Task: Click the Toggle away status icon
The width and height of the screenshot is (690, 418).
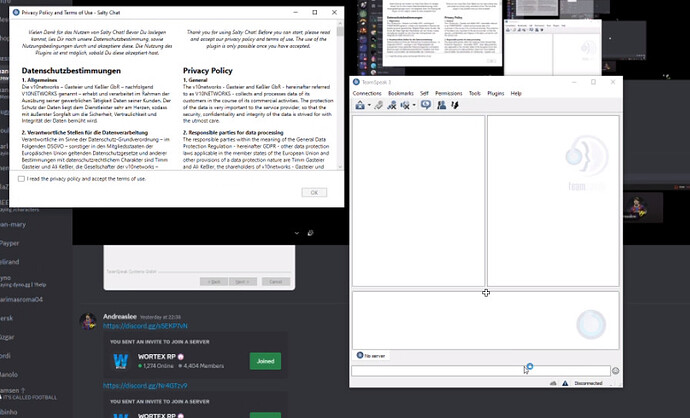Action: 407,105
